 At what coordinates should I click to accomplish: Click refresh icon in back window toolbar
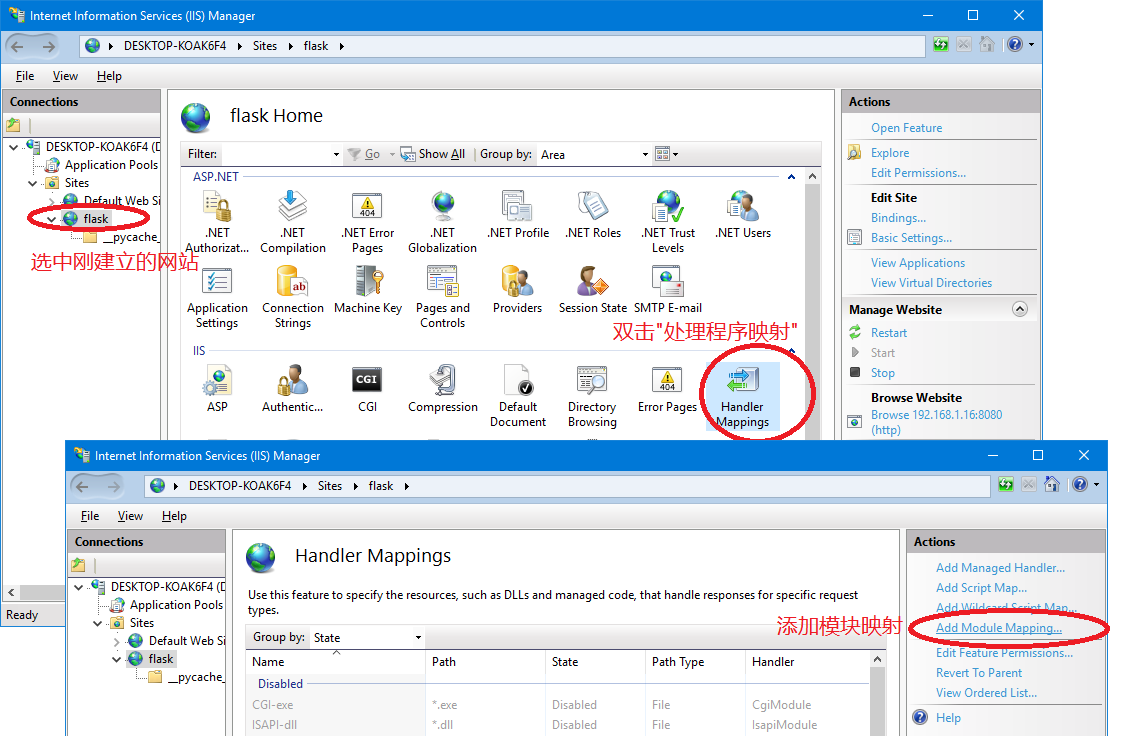pos(941,44)
